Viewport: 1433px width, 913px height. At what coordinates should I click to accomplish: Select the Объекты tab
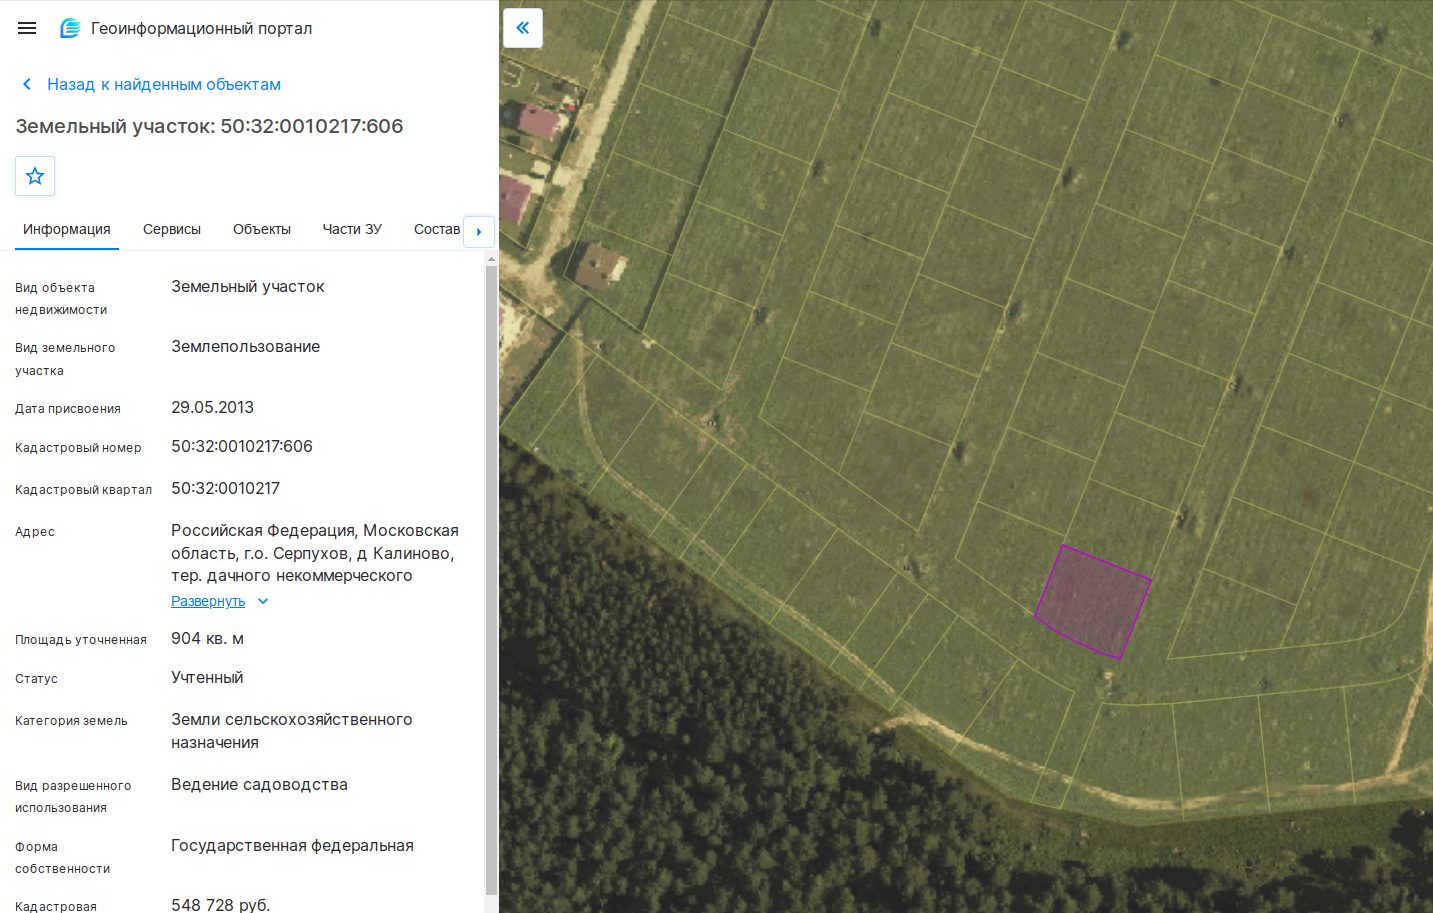coord(262,229)
